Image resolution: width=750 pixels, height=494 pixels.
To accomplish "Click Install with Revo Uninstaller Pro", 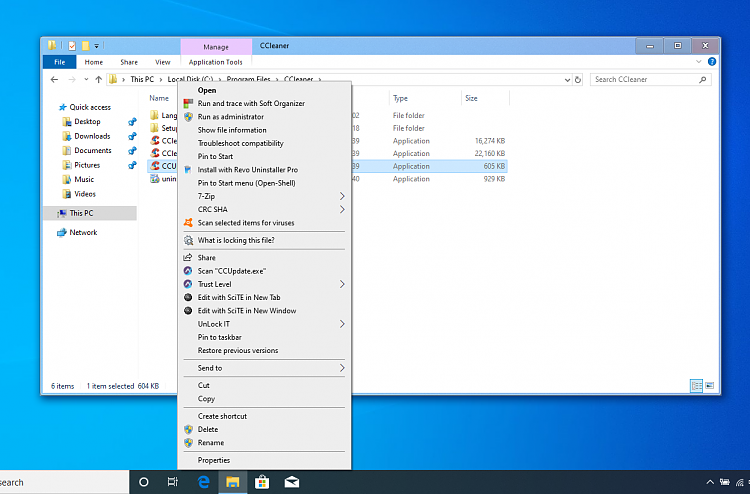I will (x=264, y=170).
